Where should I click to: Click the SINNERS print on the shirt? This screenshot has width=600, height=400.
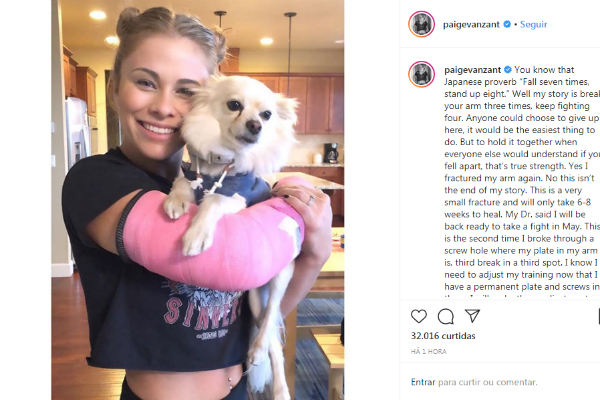[203, 312]
